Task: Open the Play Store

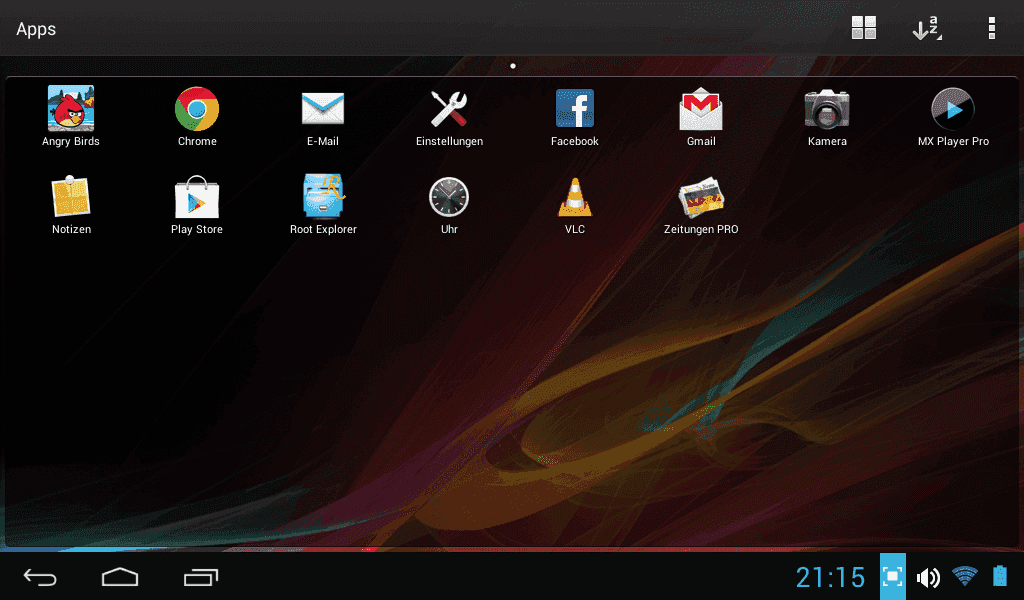Action: [197, 204]
